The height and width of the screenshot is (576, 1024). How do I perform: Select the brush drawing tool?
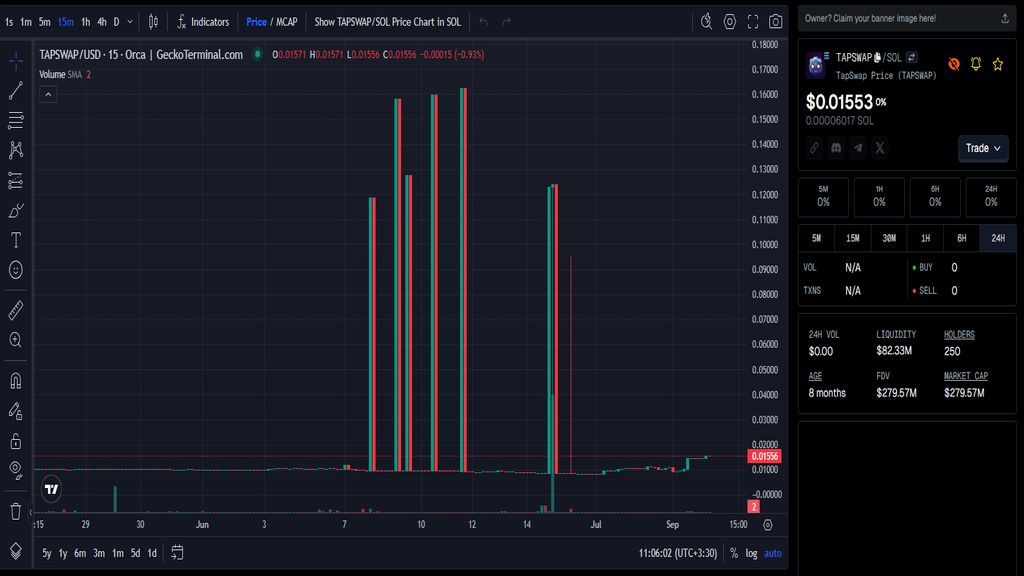(16, 210)
